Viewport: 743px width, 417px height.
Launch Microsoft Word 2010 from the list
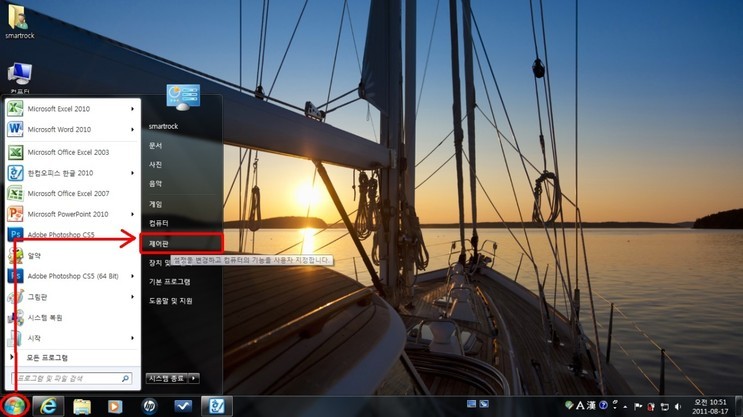point(58,129)
